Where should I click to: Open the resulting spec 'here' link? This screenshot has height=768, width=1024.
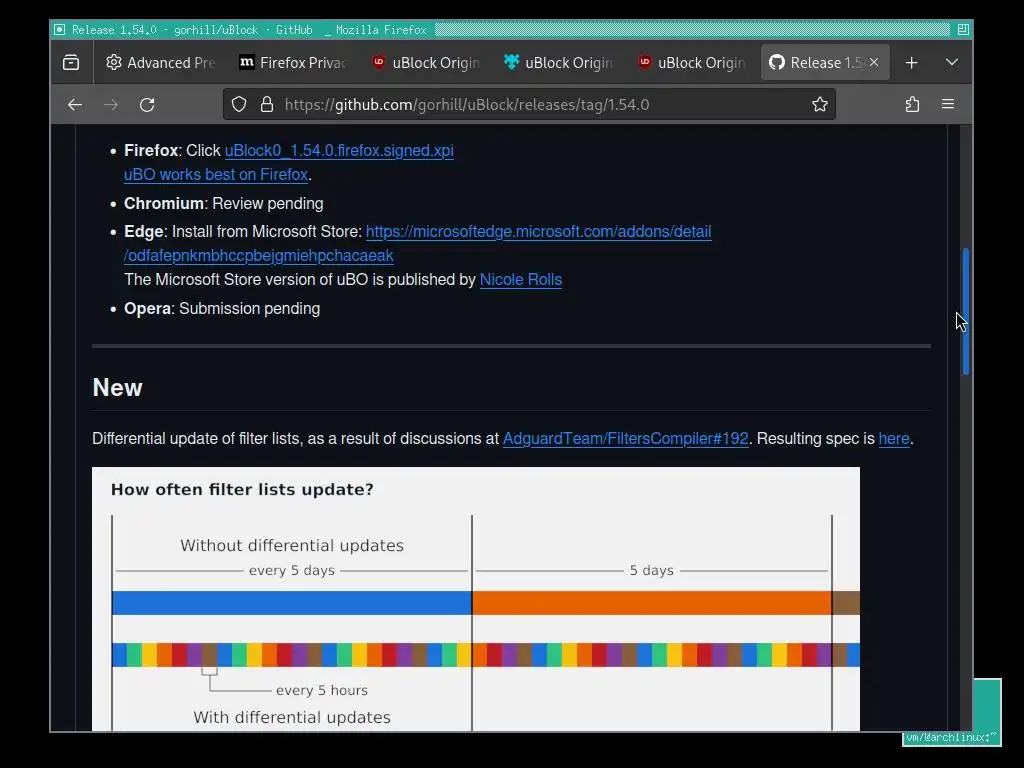click(893, 438)
